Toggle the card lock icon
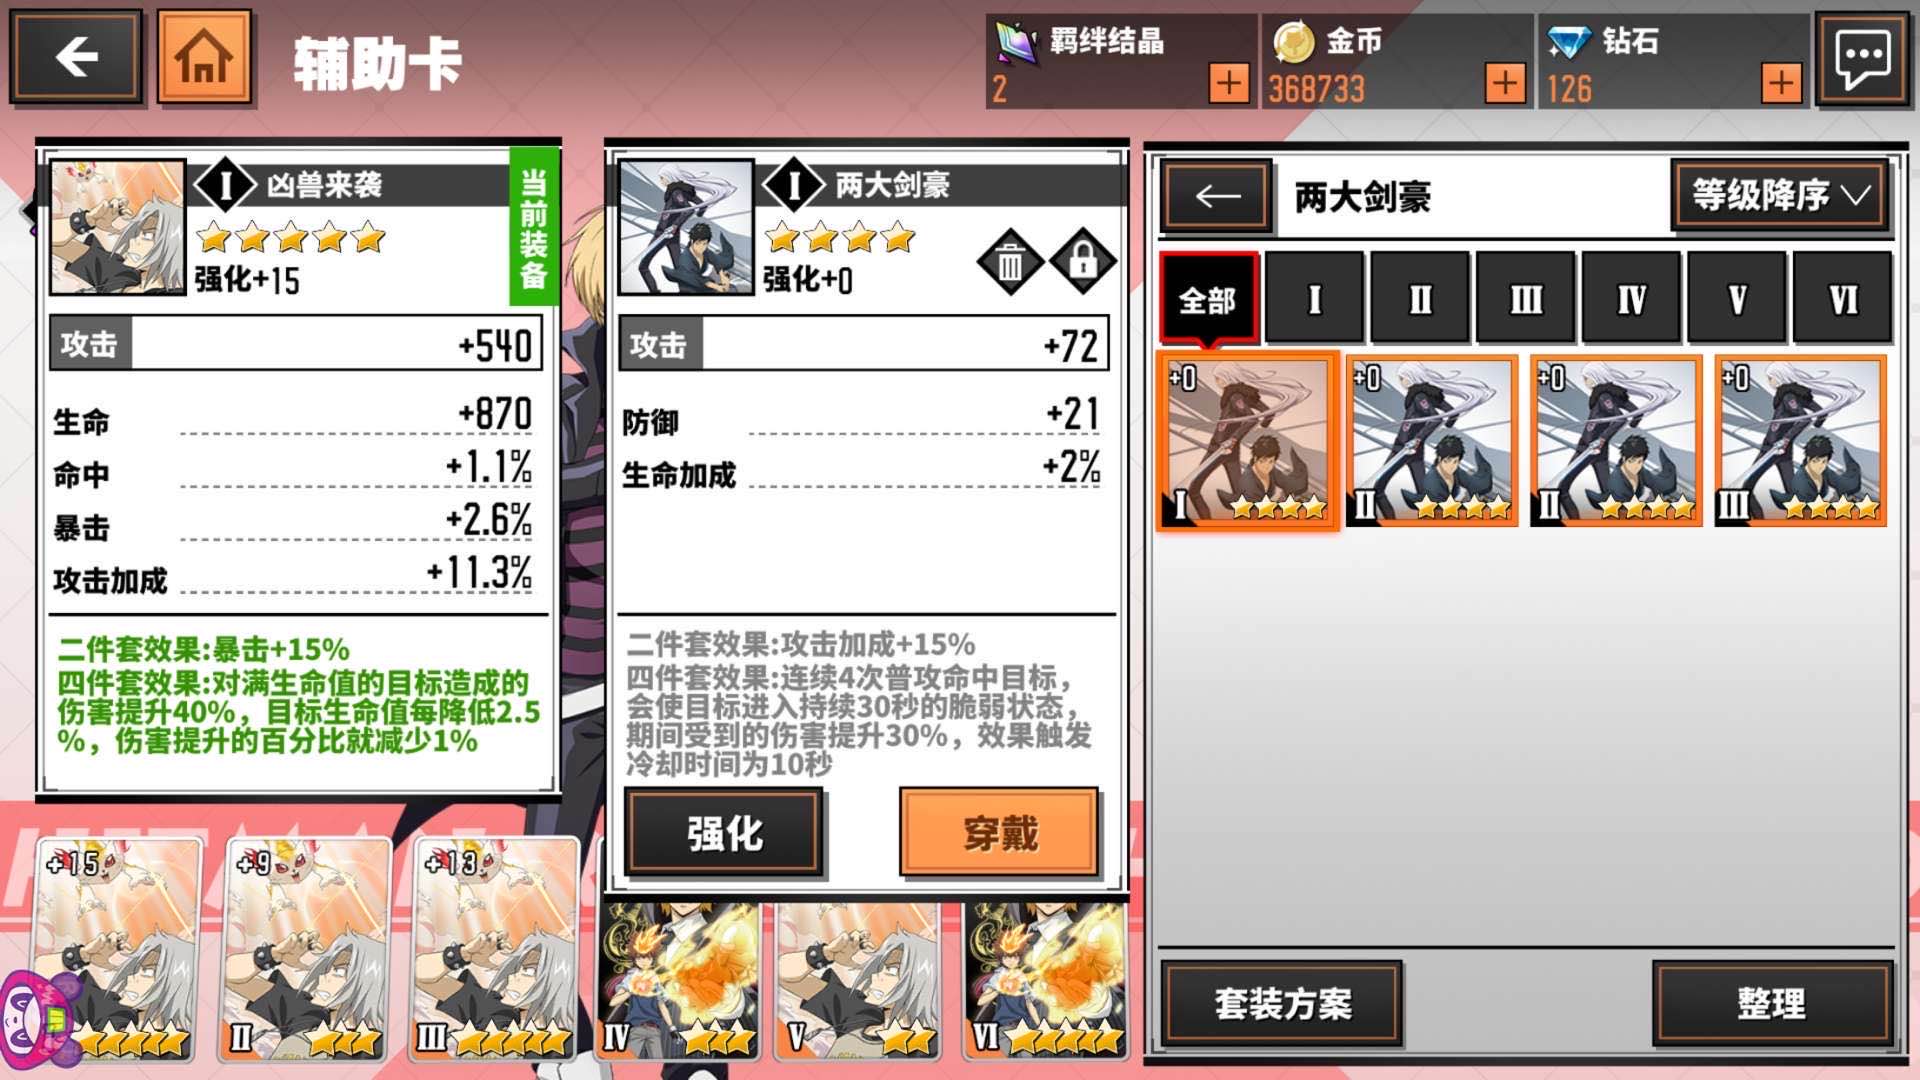This screenshot has height=1080, width=1920. coord(1083,263)
